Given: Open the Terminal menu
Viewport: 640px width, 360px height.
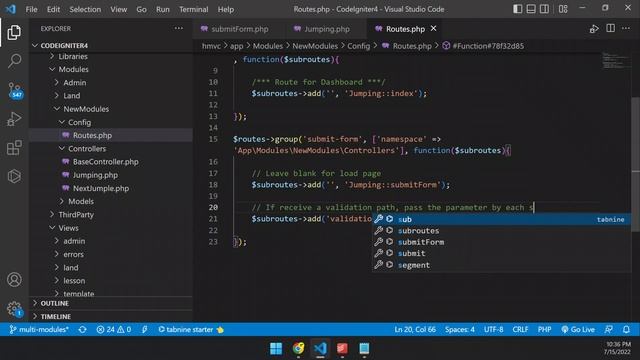Looking at the screenshot, I should (193, 9).
